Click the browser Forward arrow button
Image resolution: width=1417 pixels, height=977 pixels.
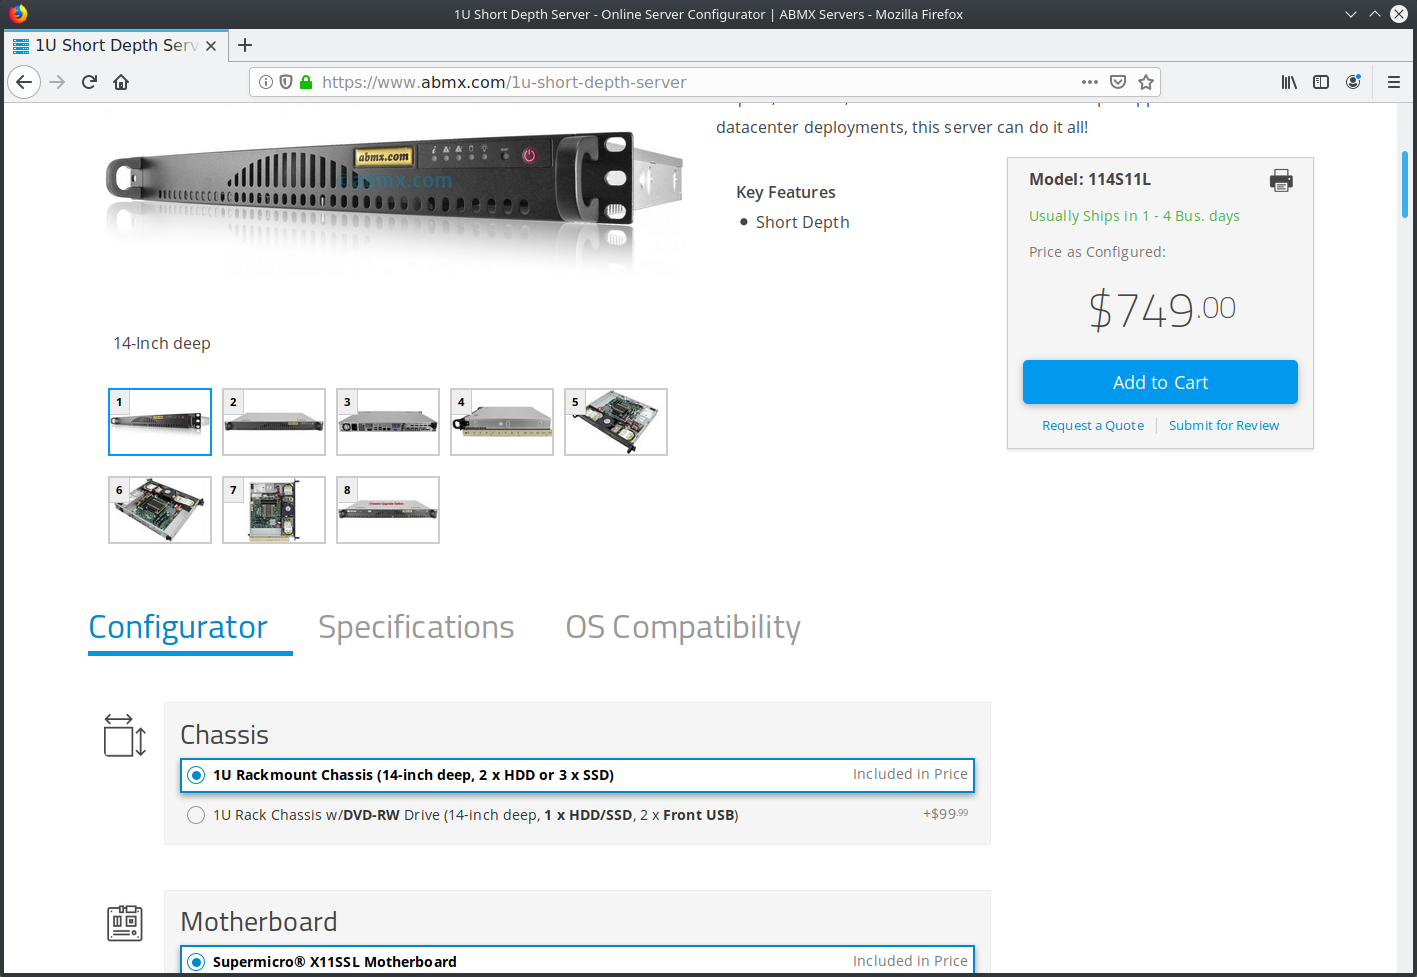(x=57, y=82)
